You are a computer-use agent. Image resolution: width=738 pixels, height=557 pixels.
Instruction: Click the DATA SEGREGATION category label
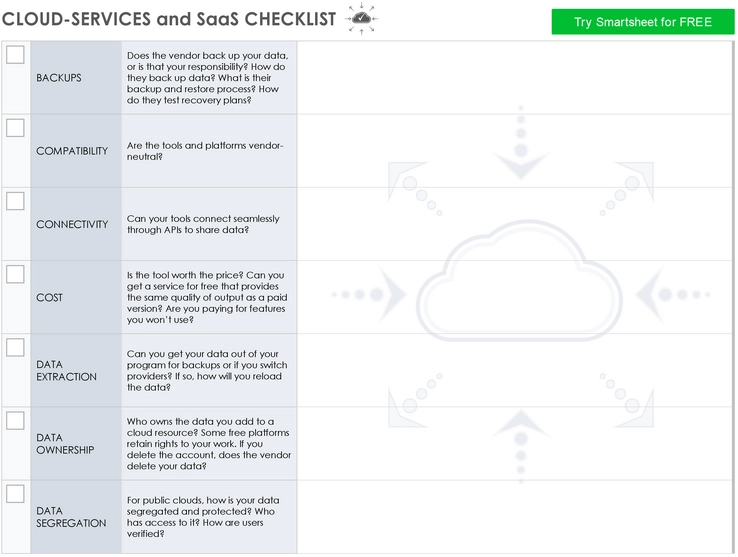(x=71, y=517)
